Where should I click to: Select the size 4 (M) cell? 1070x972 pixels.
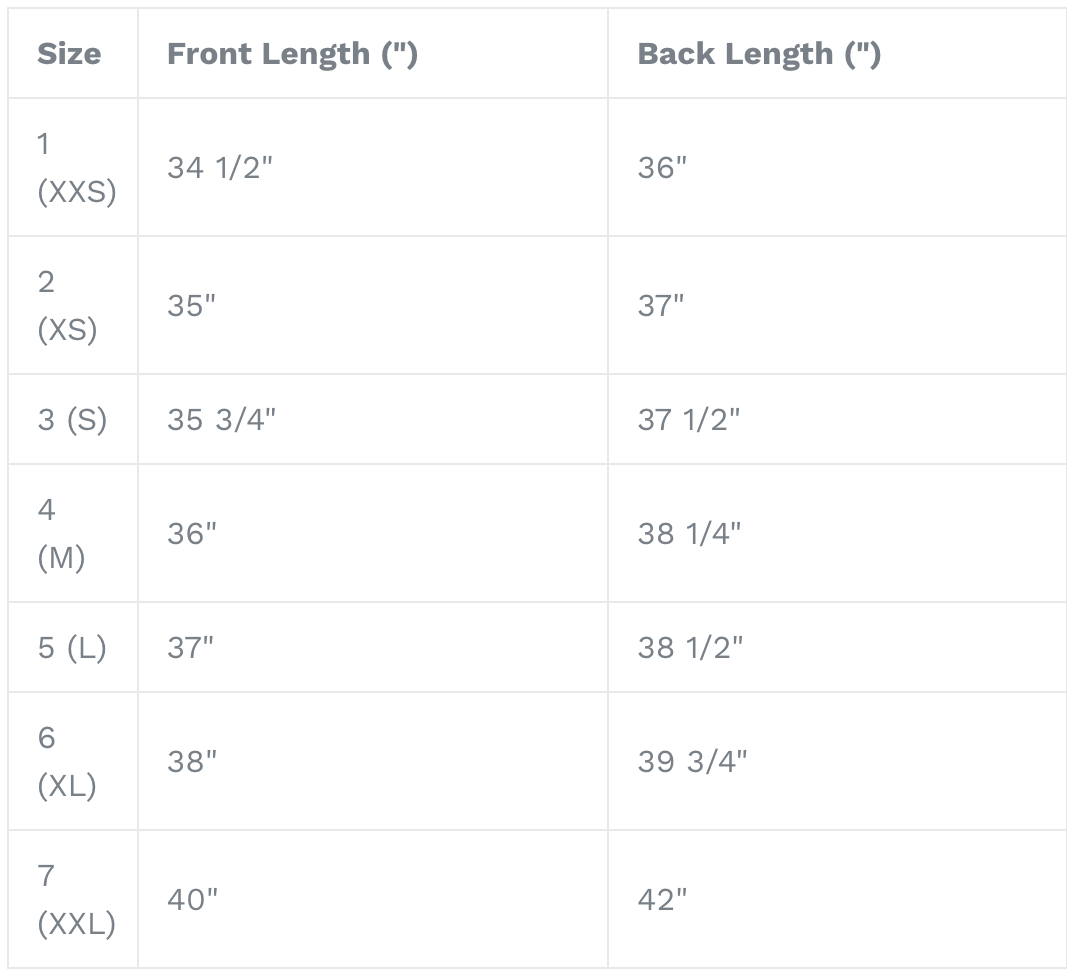coord(61,533)
